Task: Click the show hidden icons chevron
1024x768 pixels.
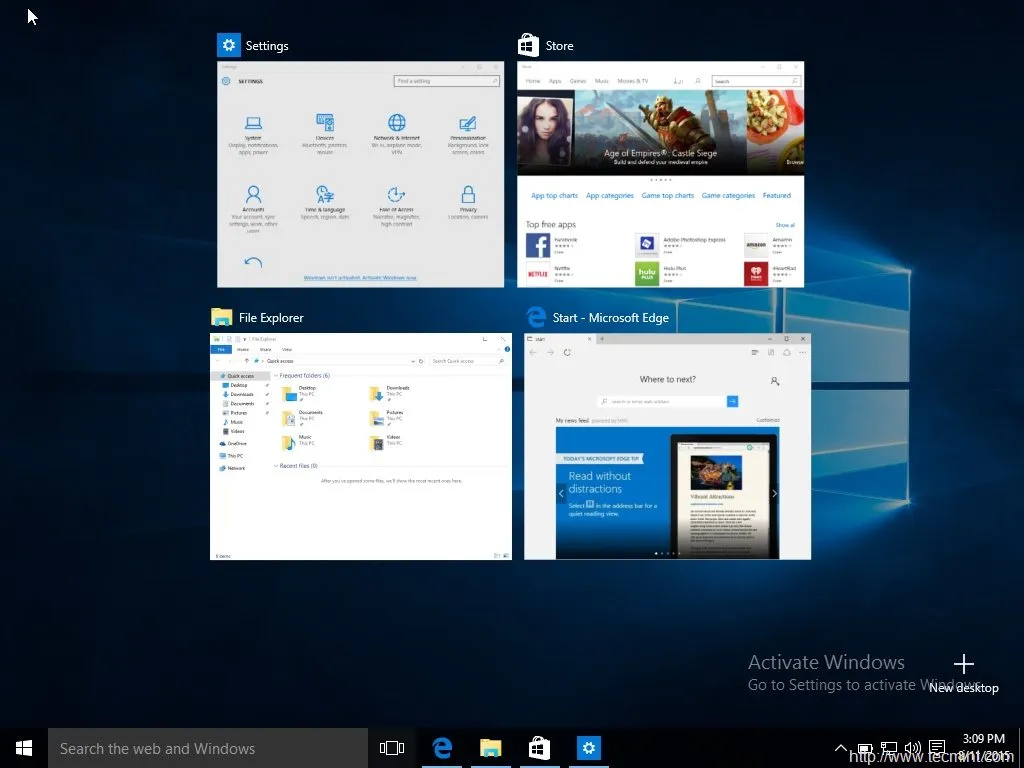Action: click(841, 748)
